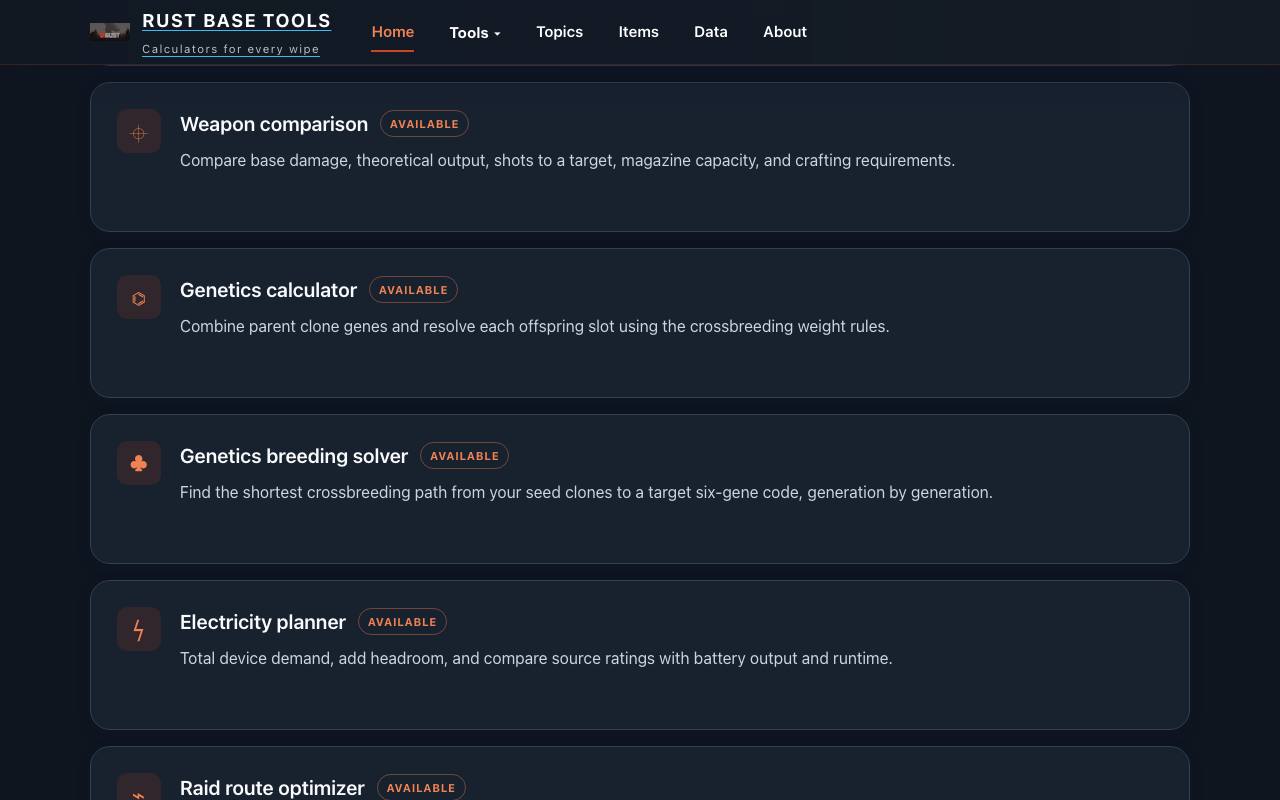
Task: Click the Raid route optimizer icon
Action: coord(139,787)
